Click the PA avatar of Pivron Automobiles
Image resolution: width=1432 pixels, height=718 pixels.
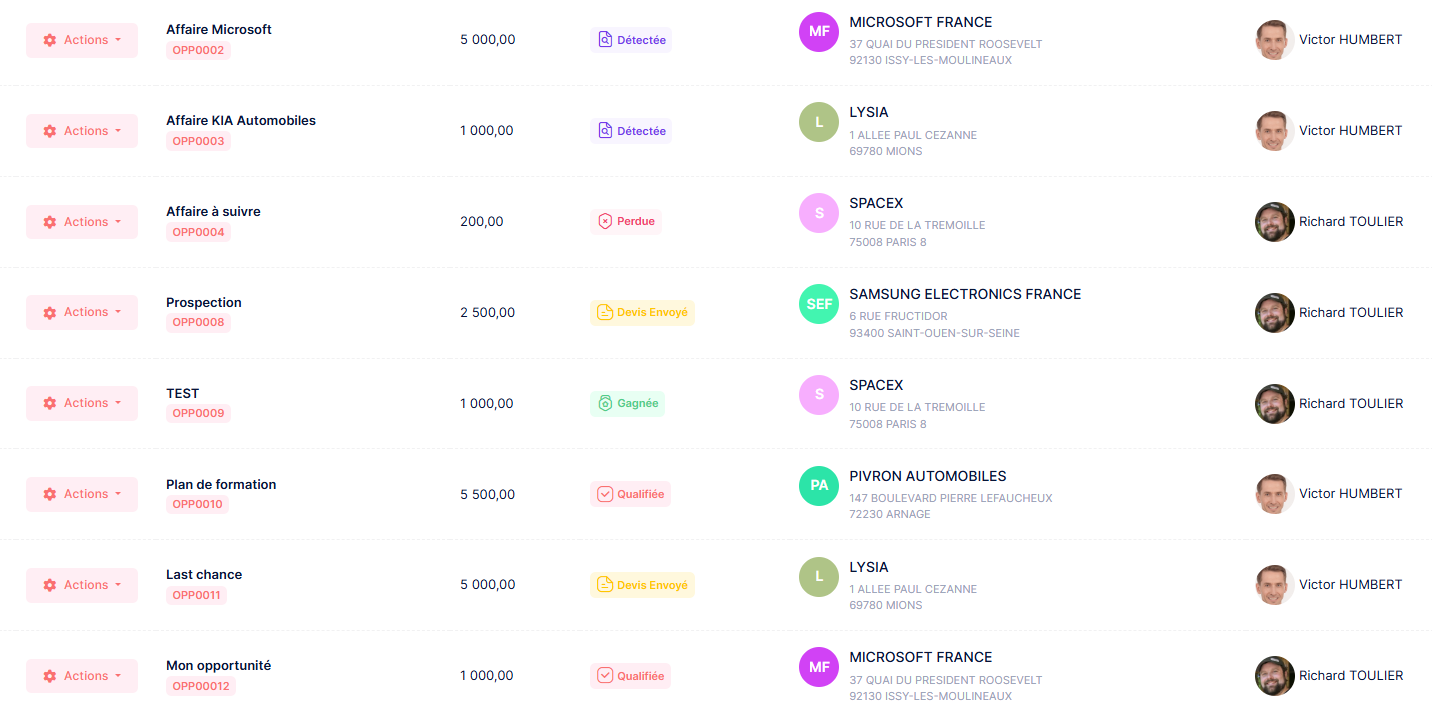819,486
